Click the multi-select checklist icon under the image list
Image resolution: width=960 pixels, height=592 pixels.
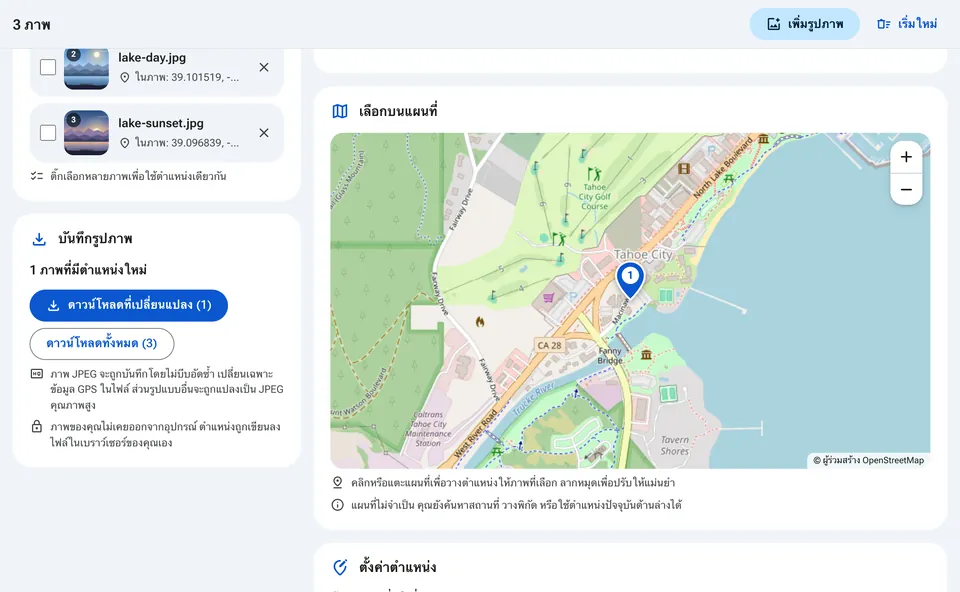tap(37, 176)
